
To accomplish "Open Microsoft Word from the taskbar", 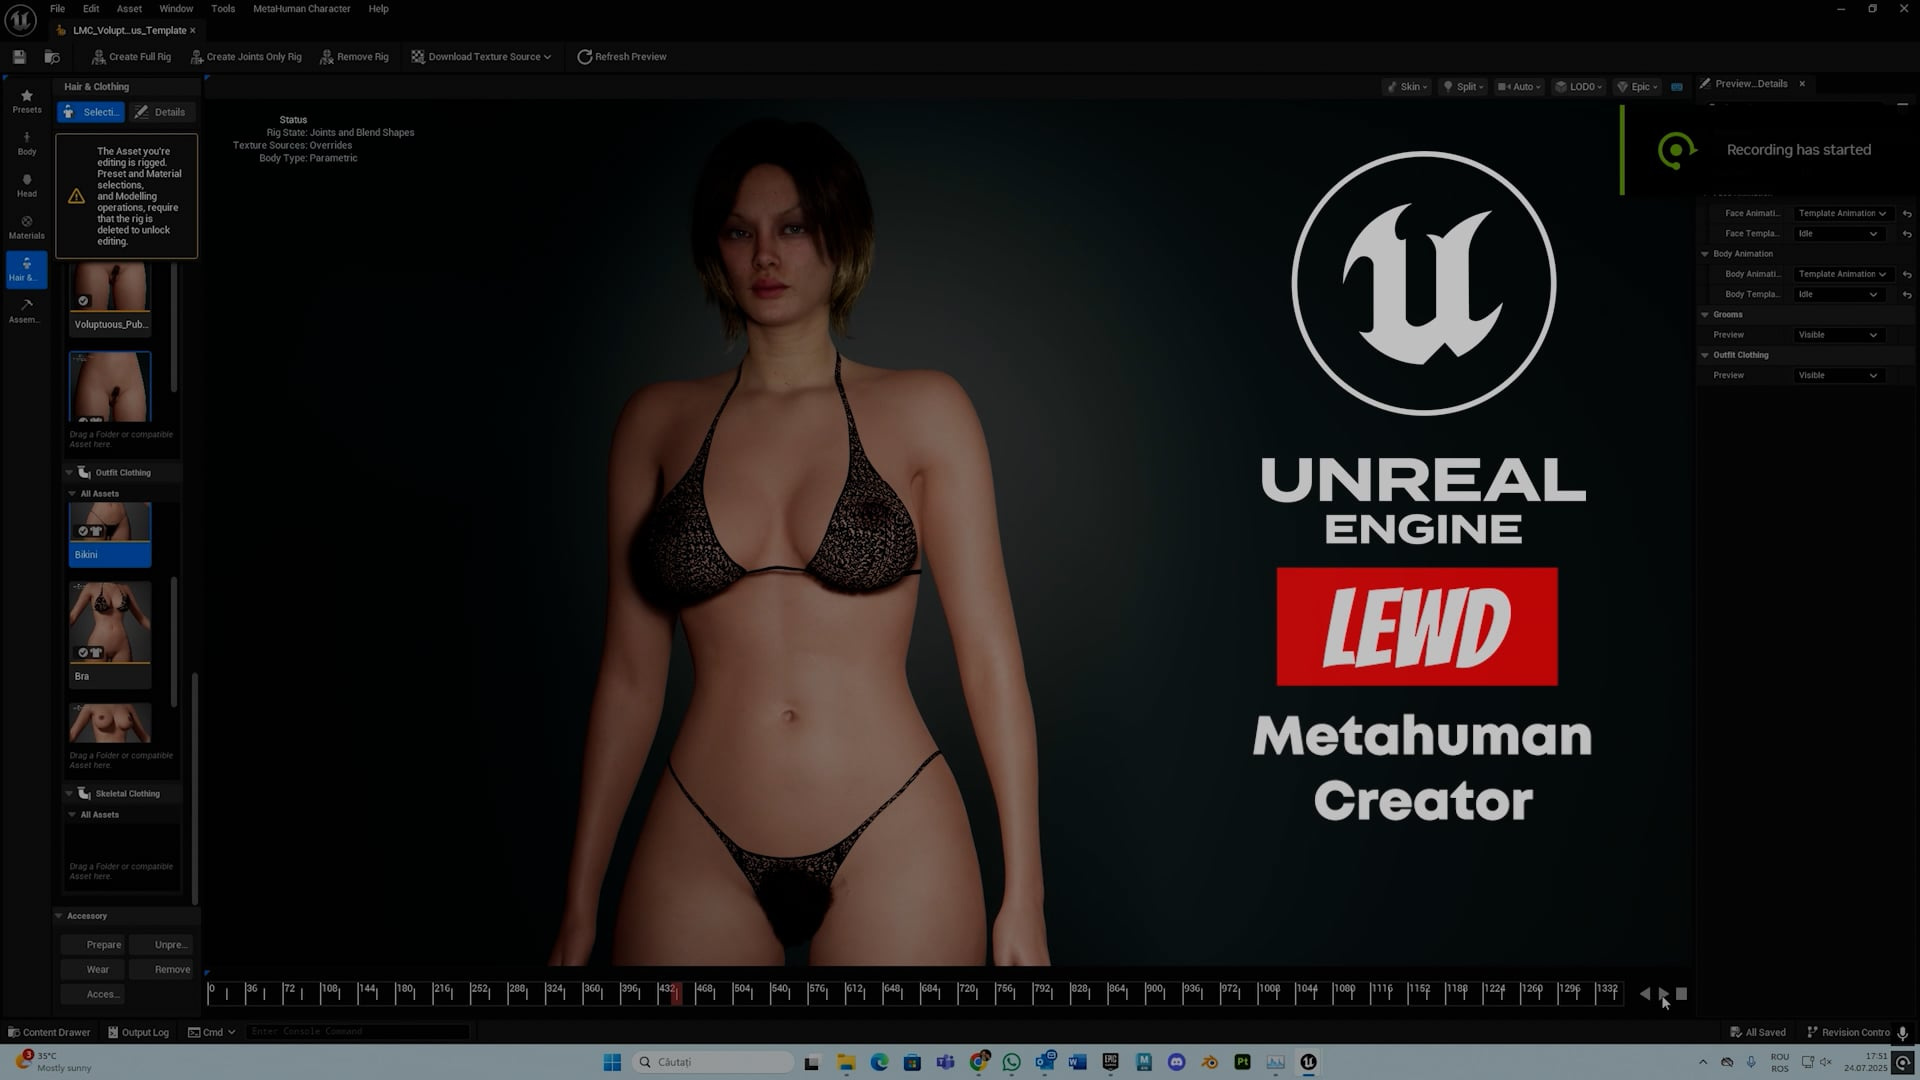I will (1077, 1062).
